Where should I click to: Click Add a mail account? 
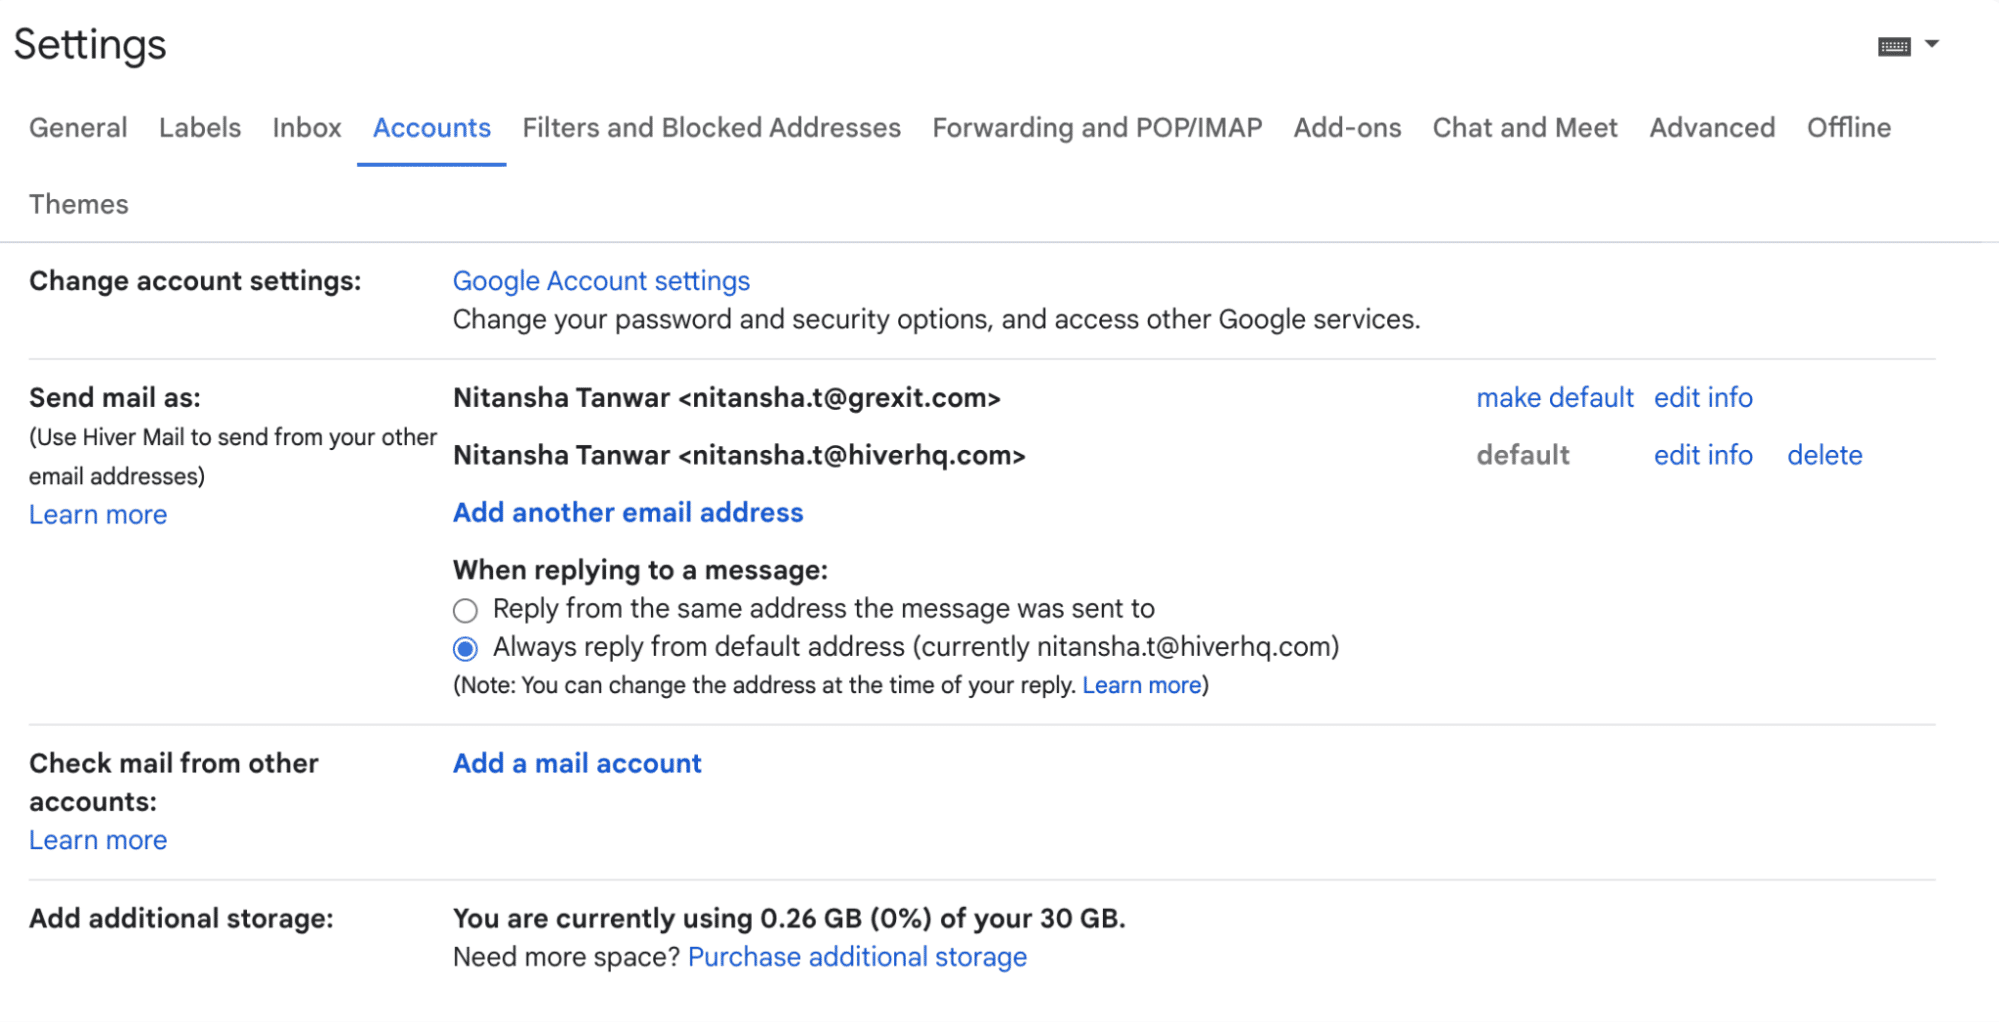point(576,764)
